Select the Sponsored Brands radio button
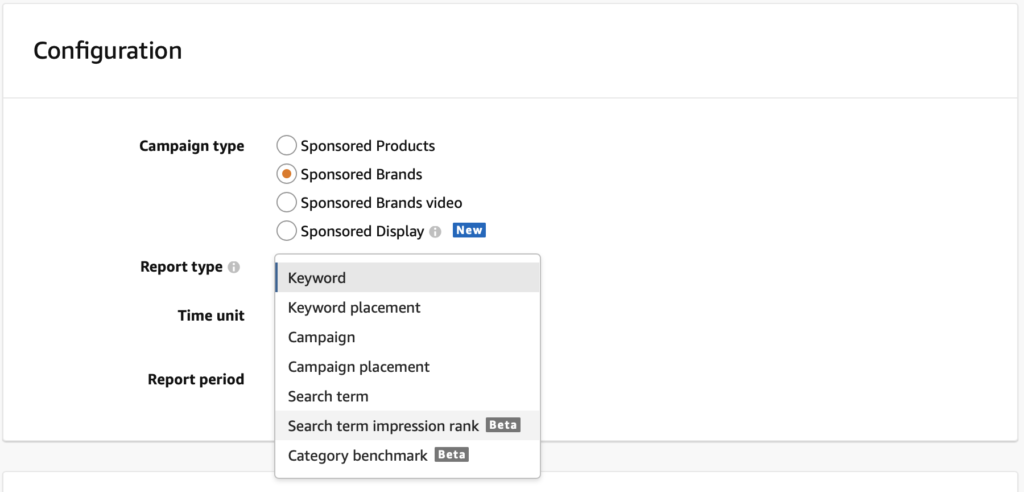Viewport: 1024px width, 492px height. tap(286, 174)
